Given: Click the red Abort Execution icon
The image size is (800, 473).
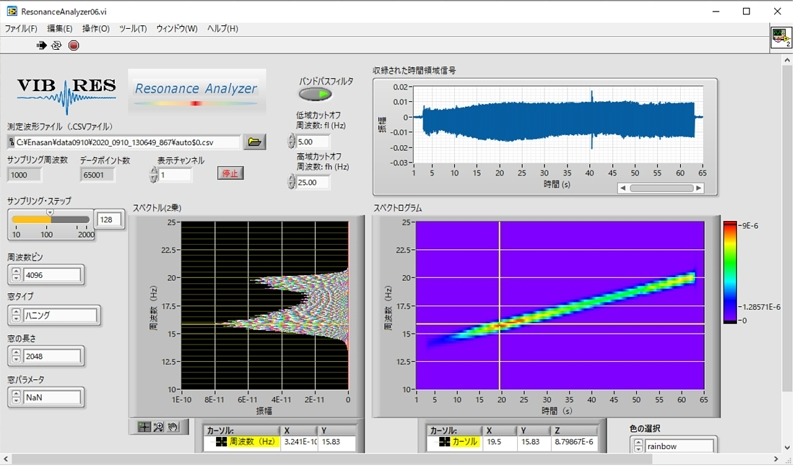Looking at the screenshot, I should point(74,45).
